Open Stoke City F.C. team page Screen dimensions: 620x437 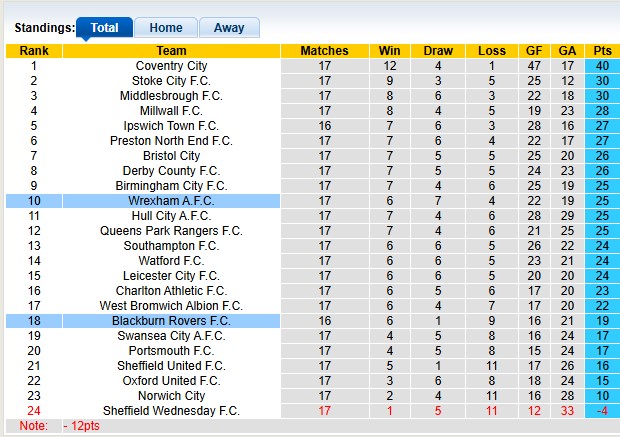pos(171,81)
